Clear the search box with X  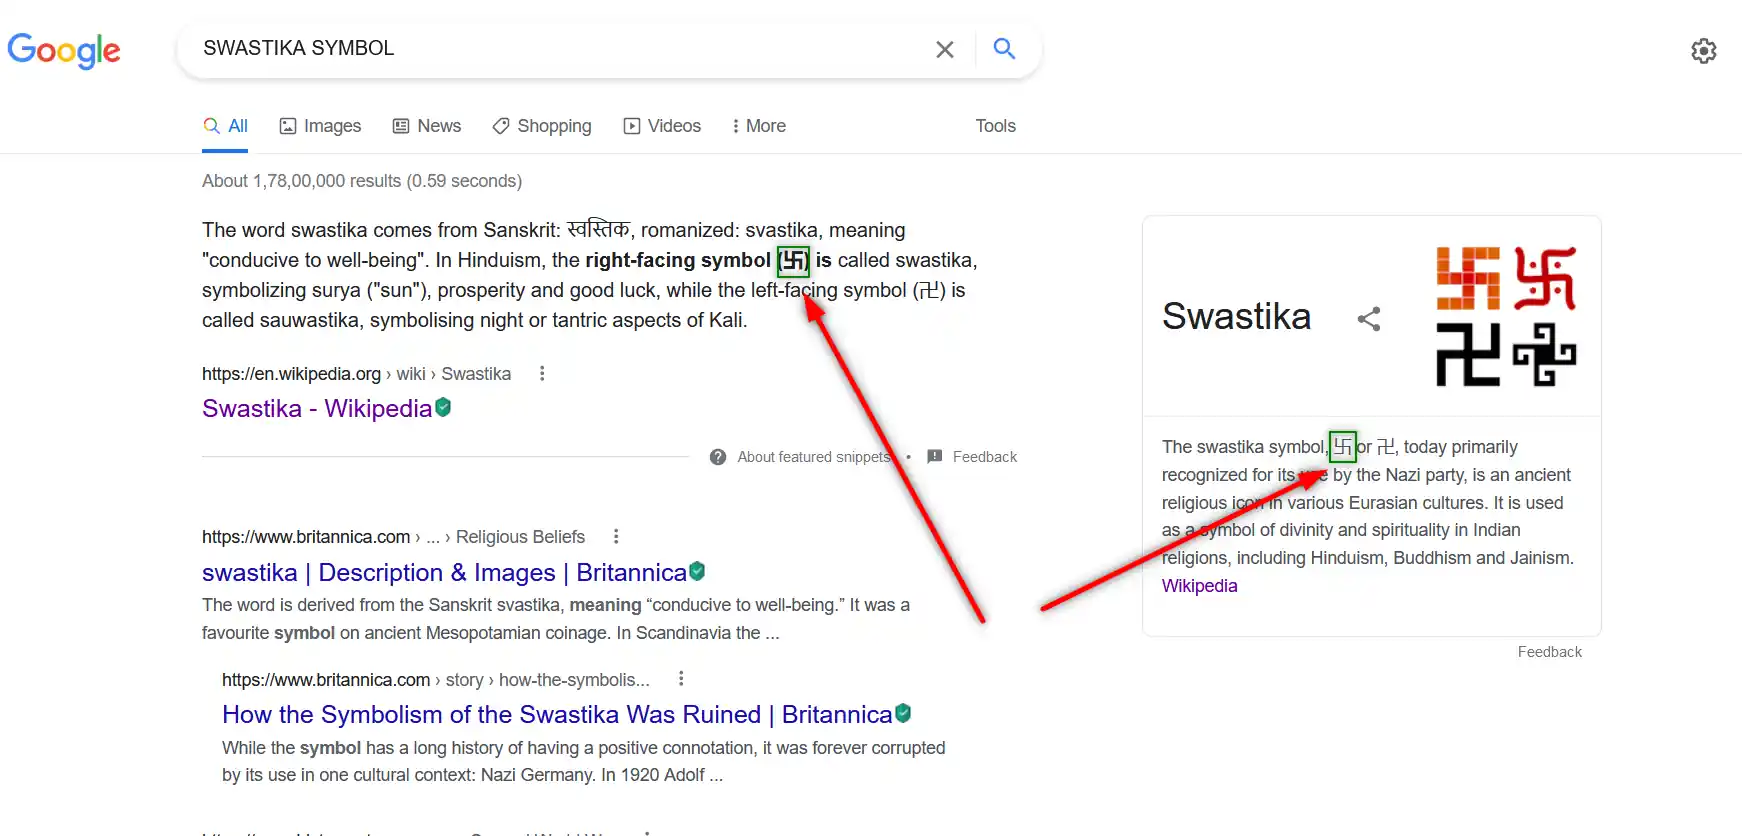944,49
